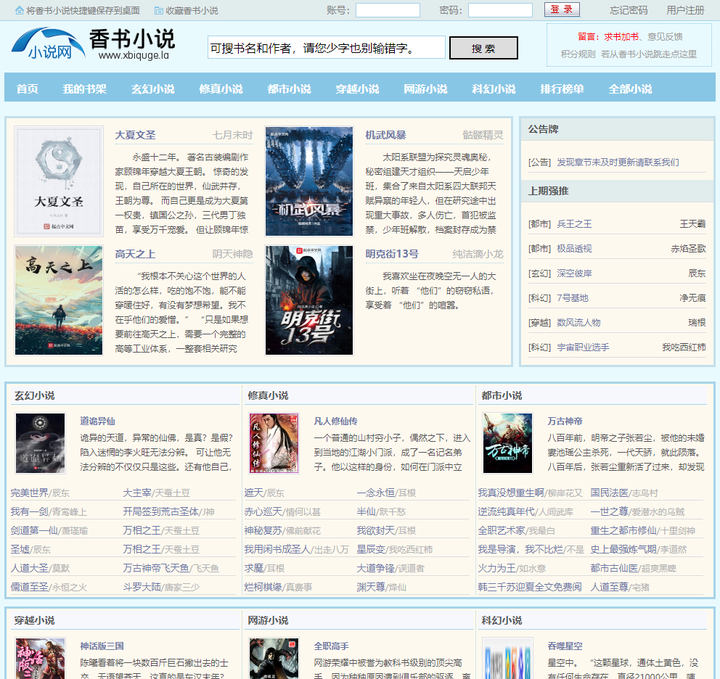
Task: Open the 万古神帝 cover thumbnail
Action: pos(507,443)
